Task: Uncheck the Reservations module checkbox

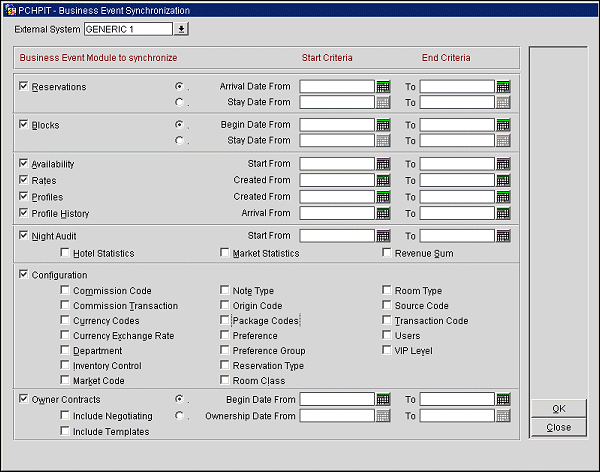Action: point(24,87)
